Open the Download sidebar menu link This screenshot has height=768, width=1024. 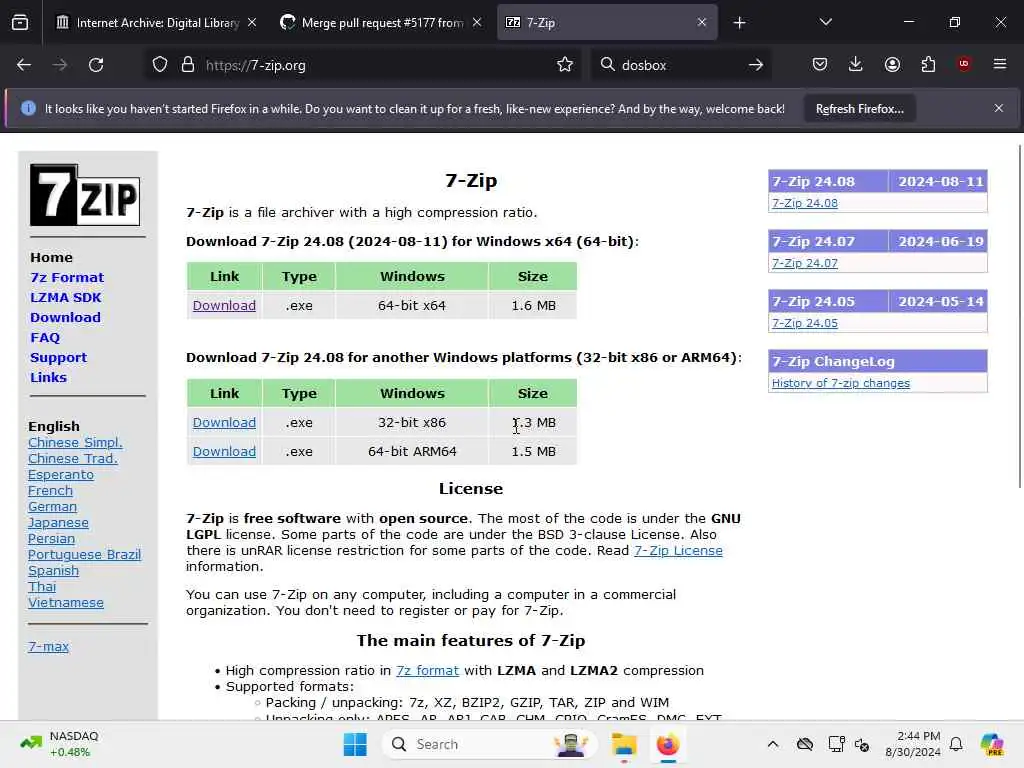(65, 317)
